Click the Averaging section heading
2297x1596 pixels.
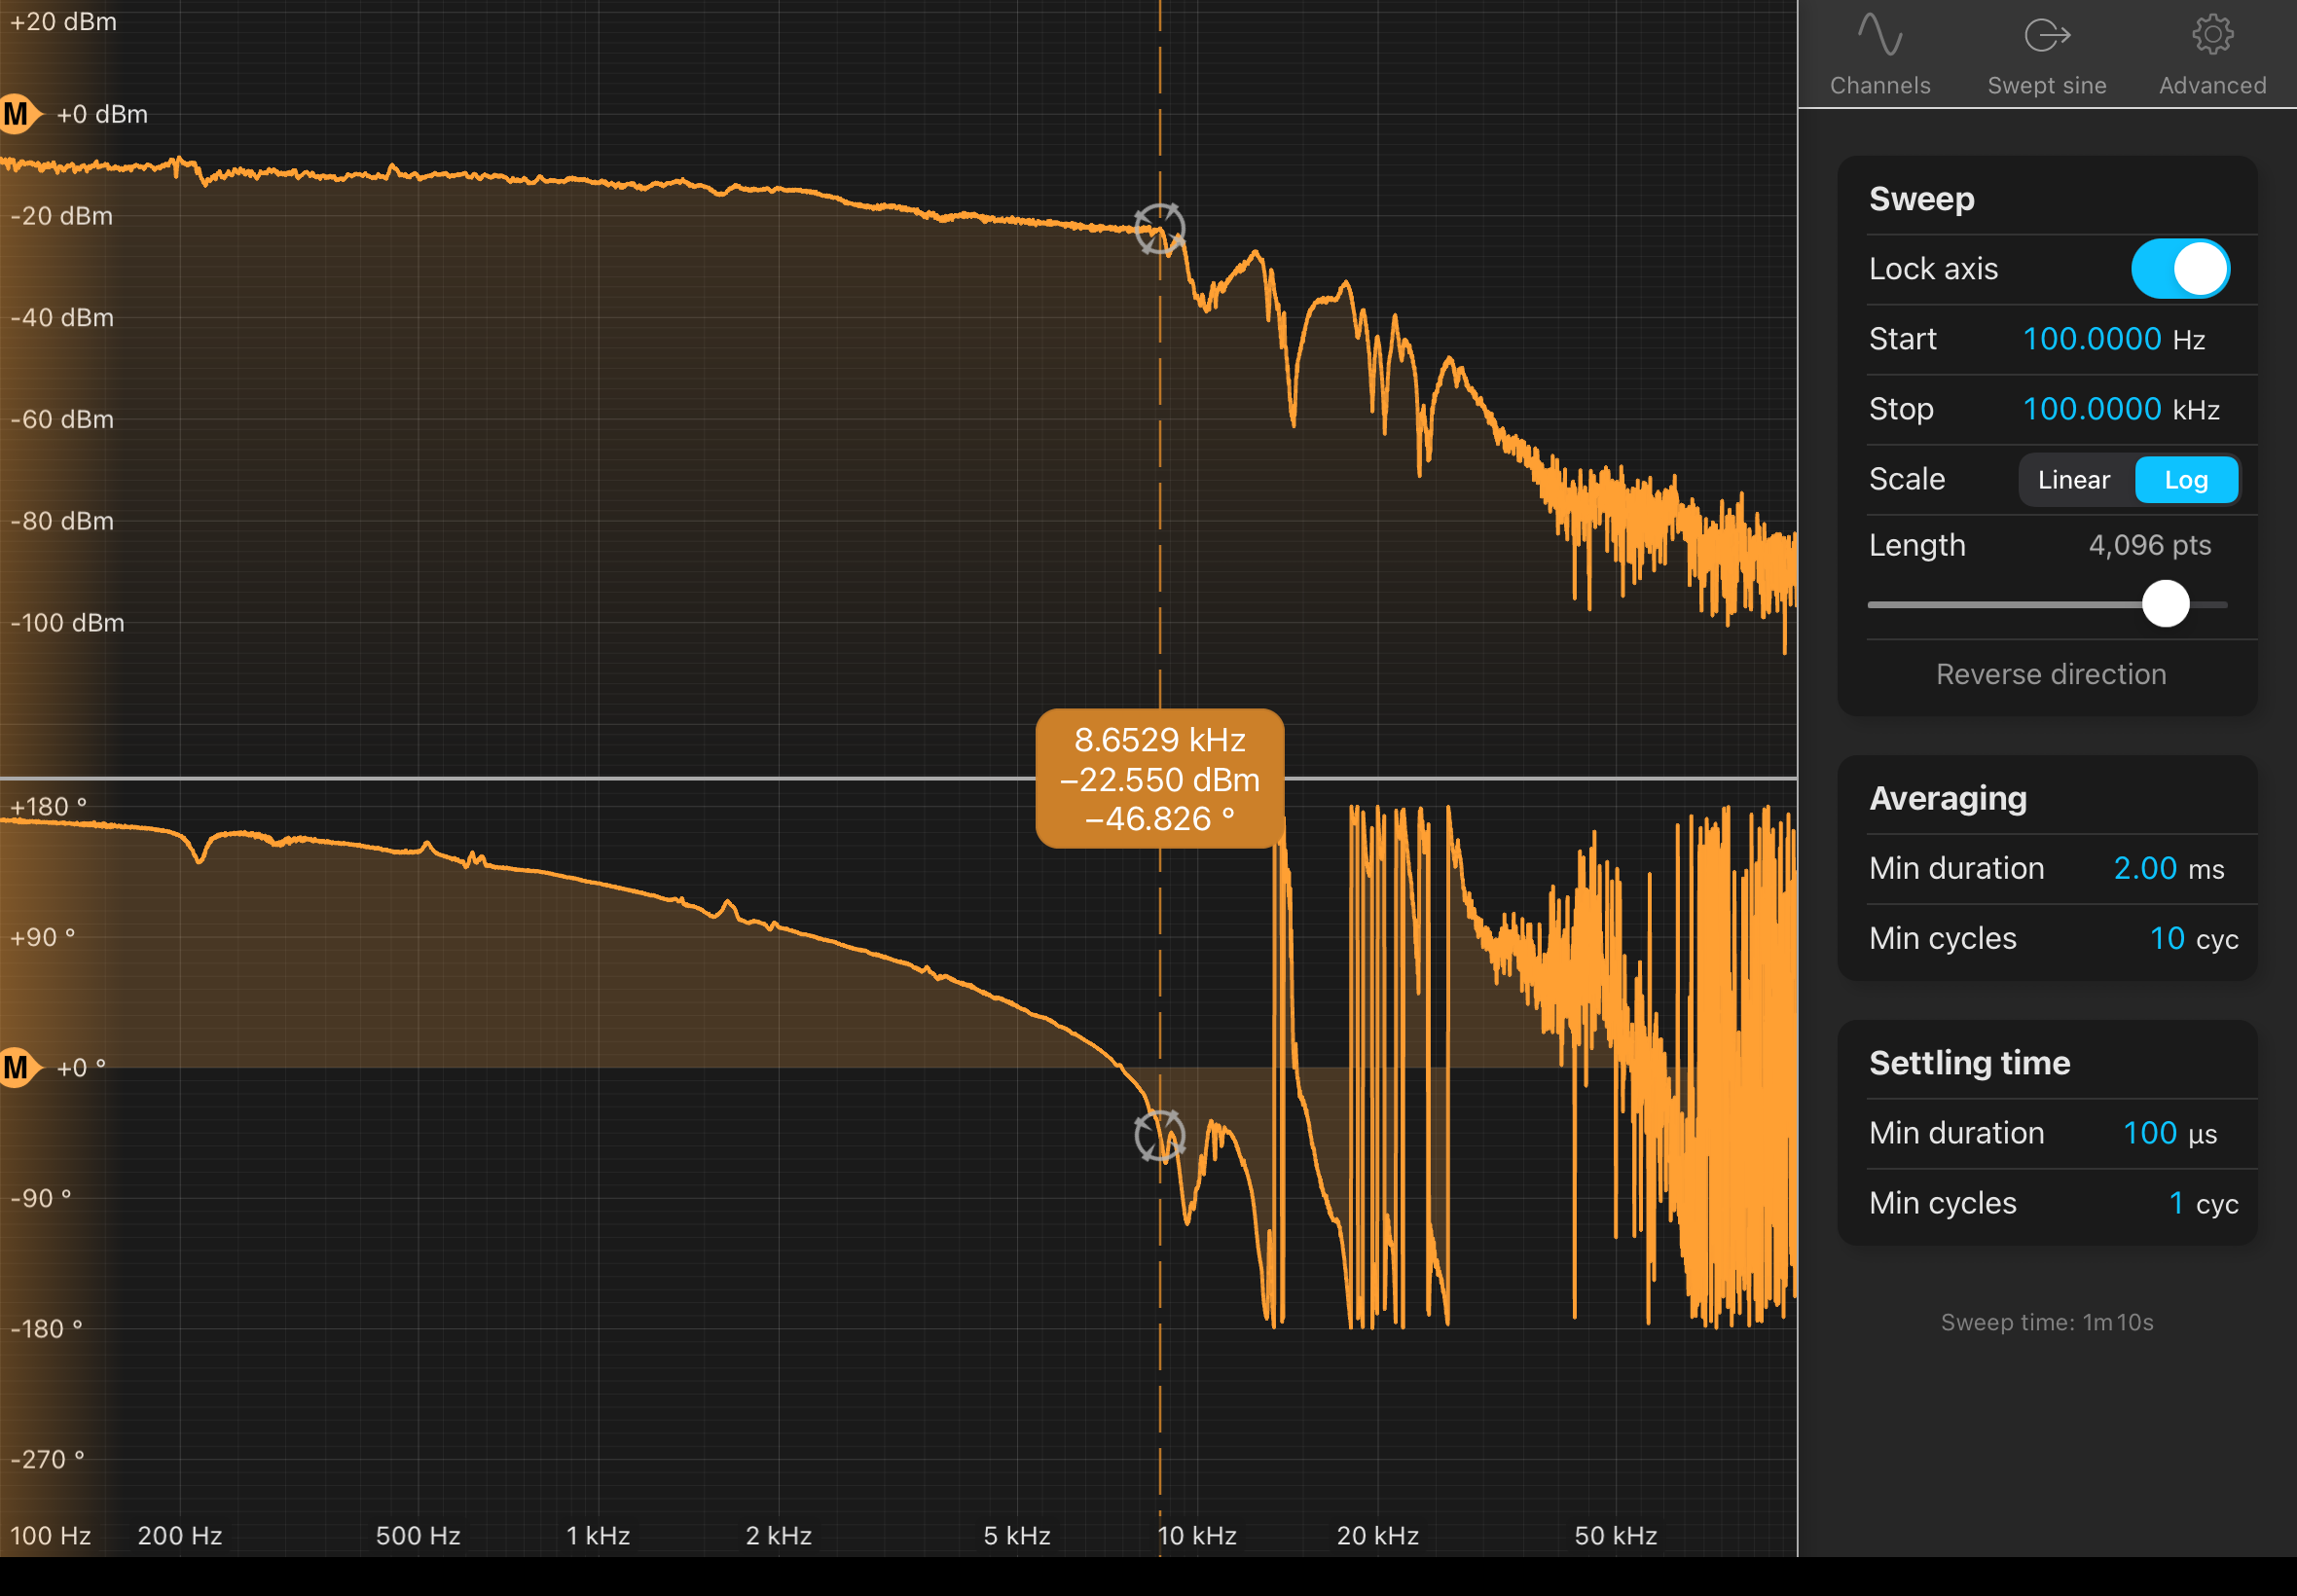tap(1948, 798)
